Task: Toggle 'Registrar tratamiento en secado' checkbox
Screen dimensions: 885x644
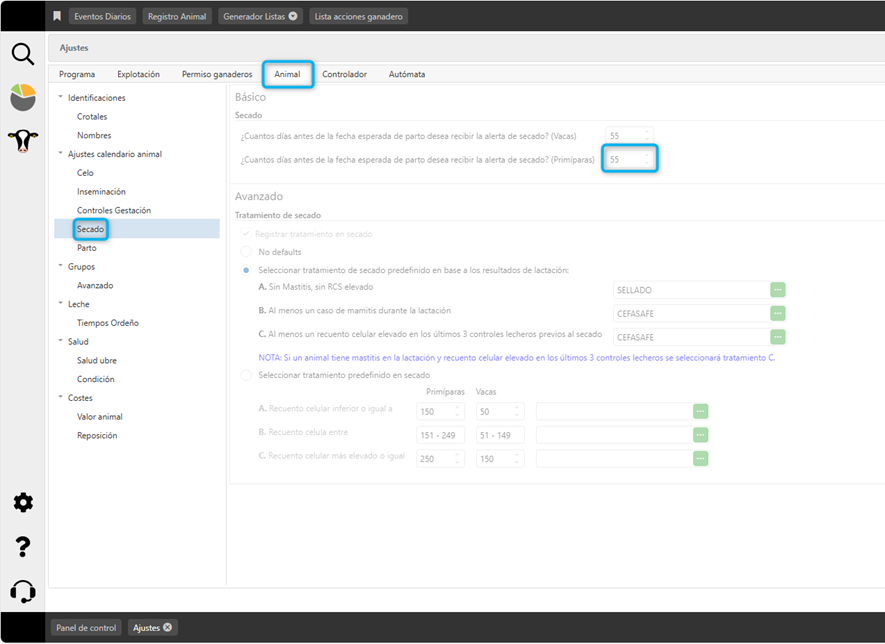Action: click(247, 234)
